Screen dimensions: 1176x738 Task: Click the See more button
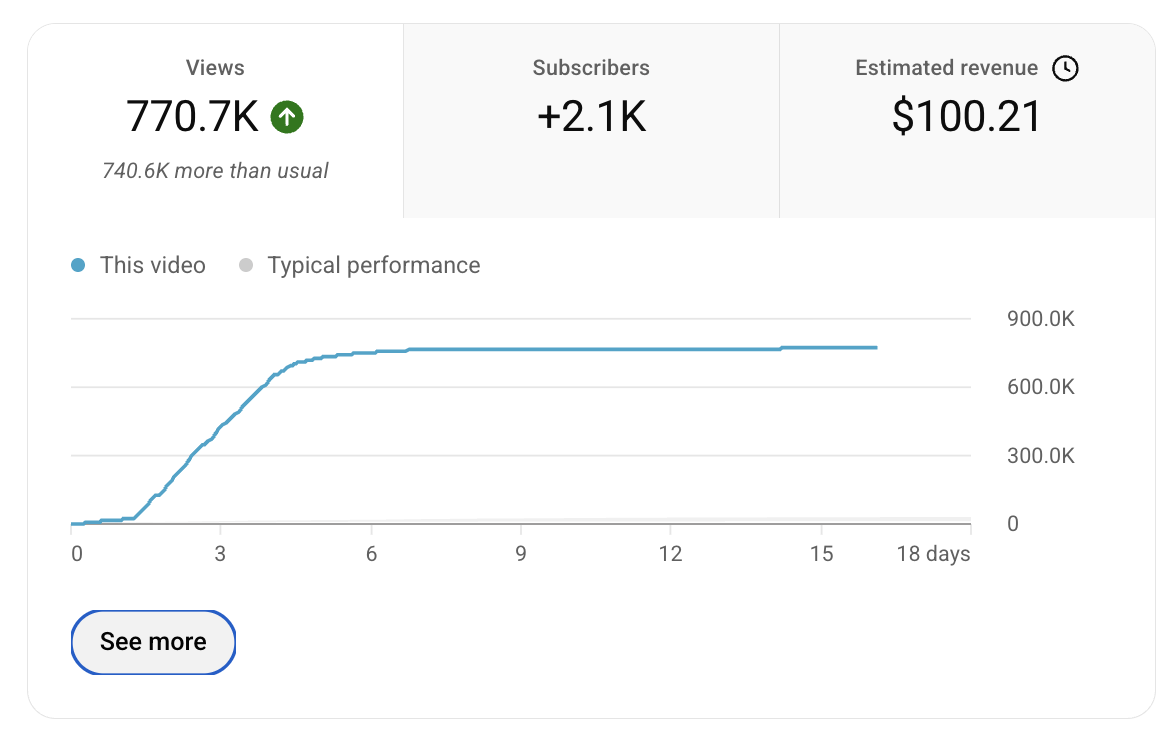(153, 642)
